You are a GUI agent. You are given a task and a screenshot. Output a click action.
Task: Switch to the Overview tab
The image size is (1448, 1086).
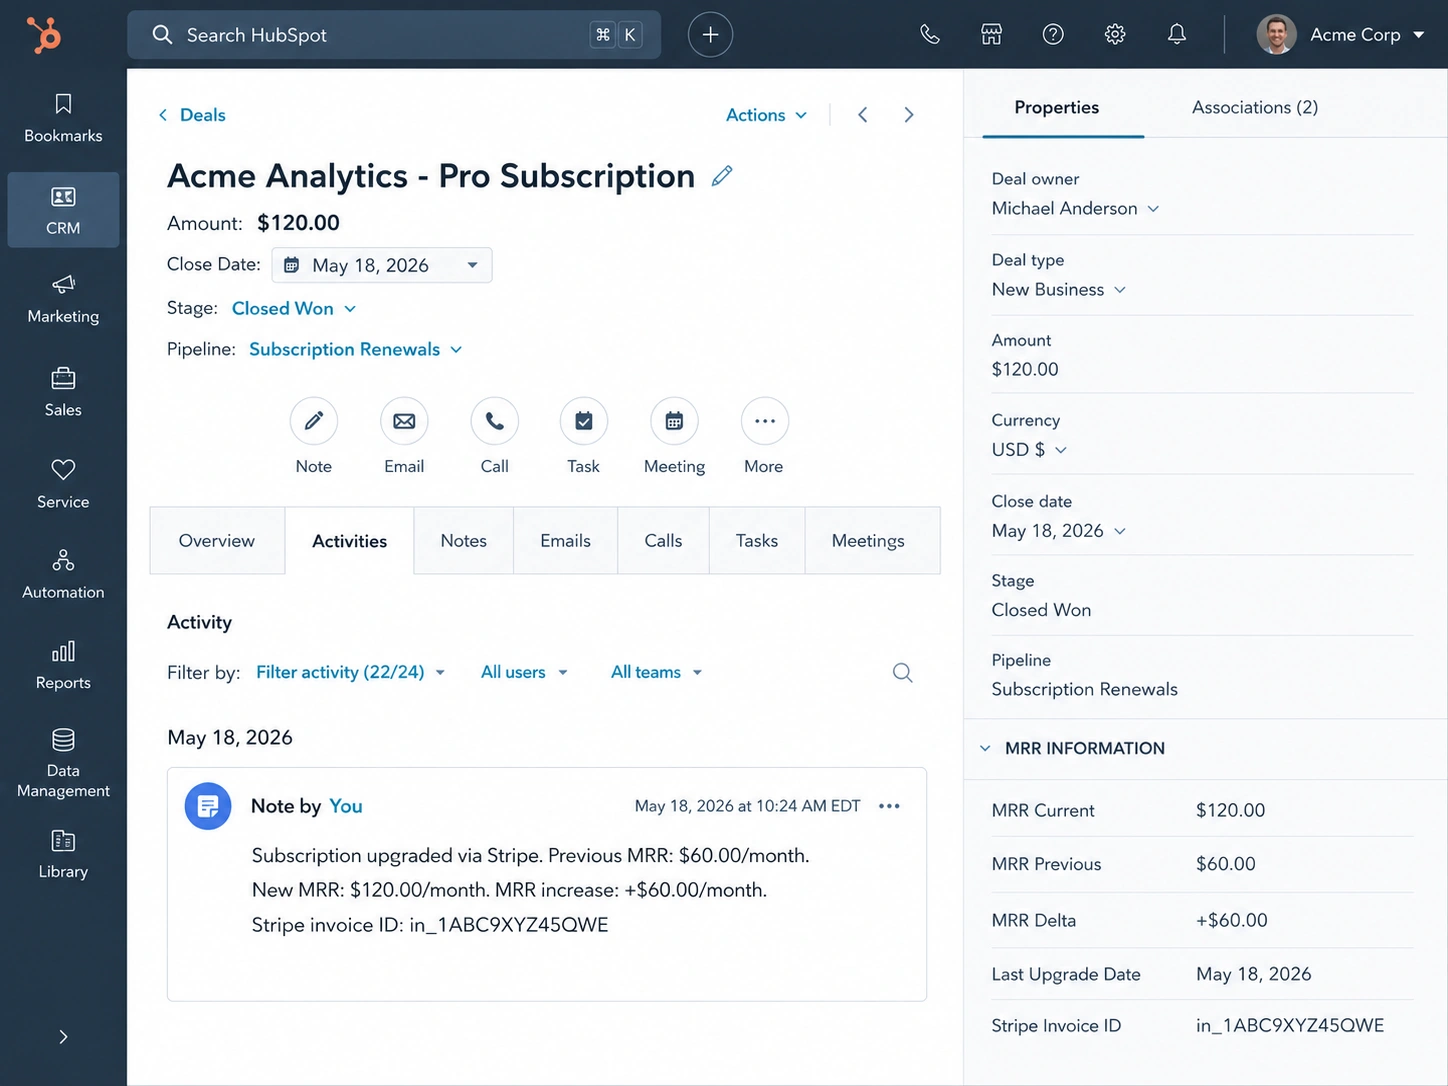pos(217,541)
